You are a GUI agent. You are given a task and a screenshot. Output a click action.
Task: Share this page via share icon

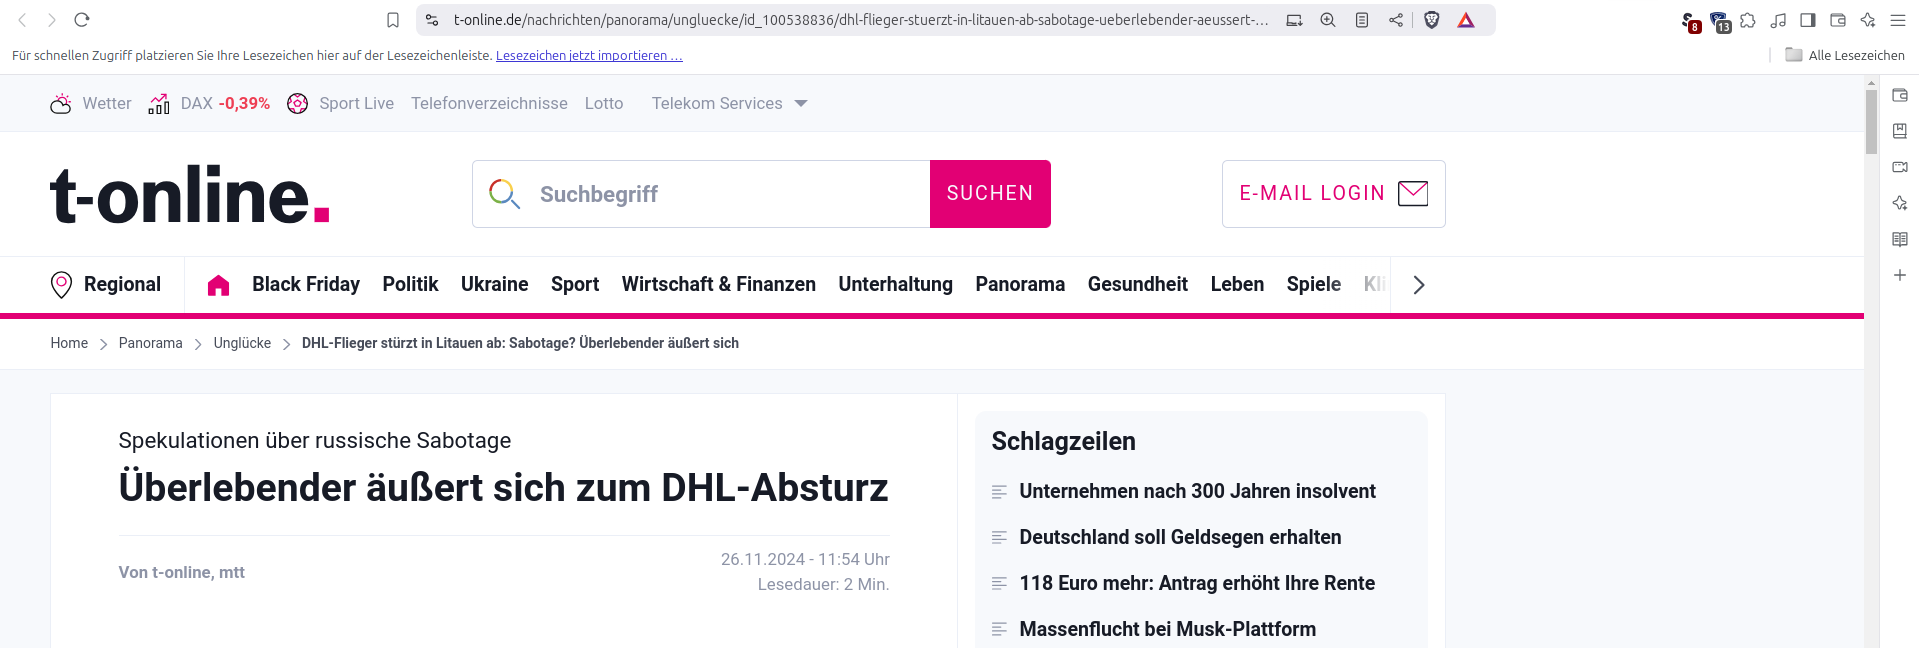[1396, 20]
